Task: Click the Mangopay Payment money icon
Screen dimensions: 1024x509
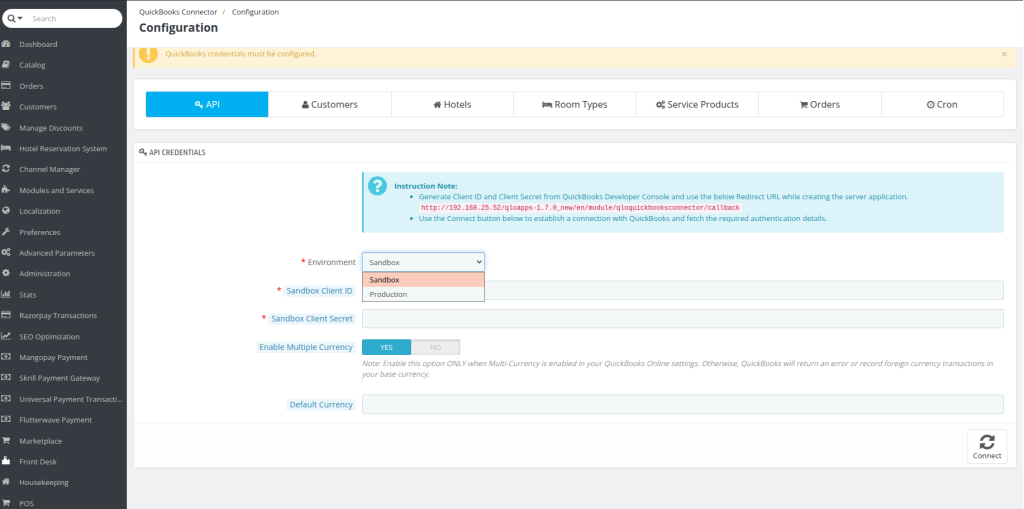Action: click(x=6, y=357)
